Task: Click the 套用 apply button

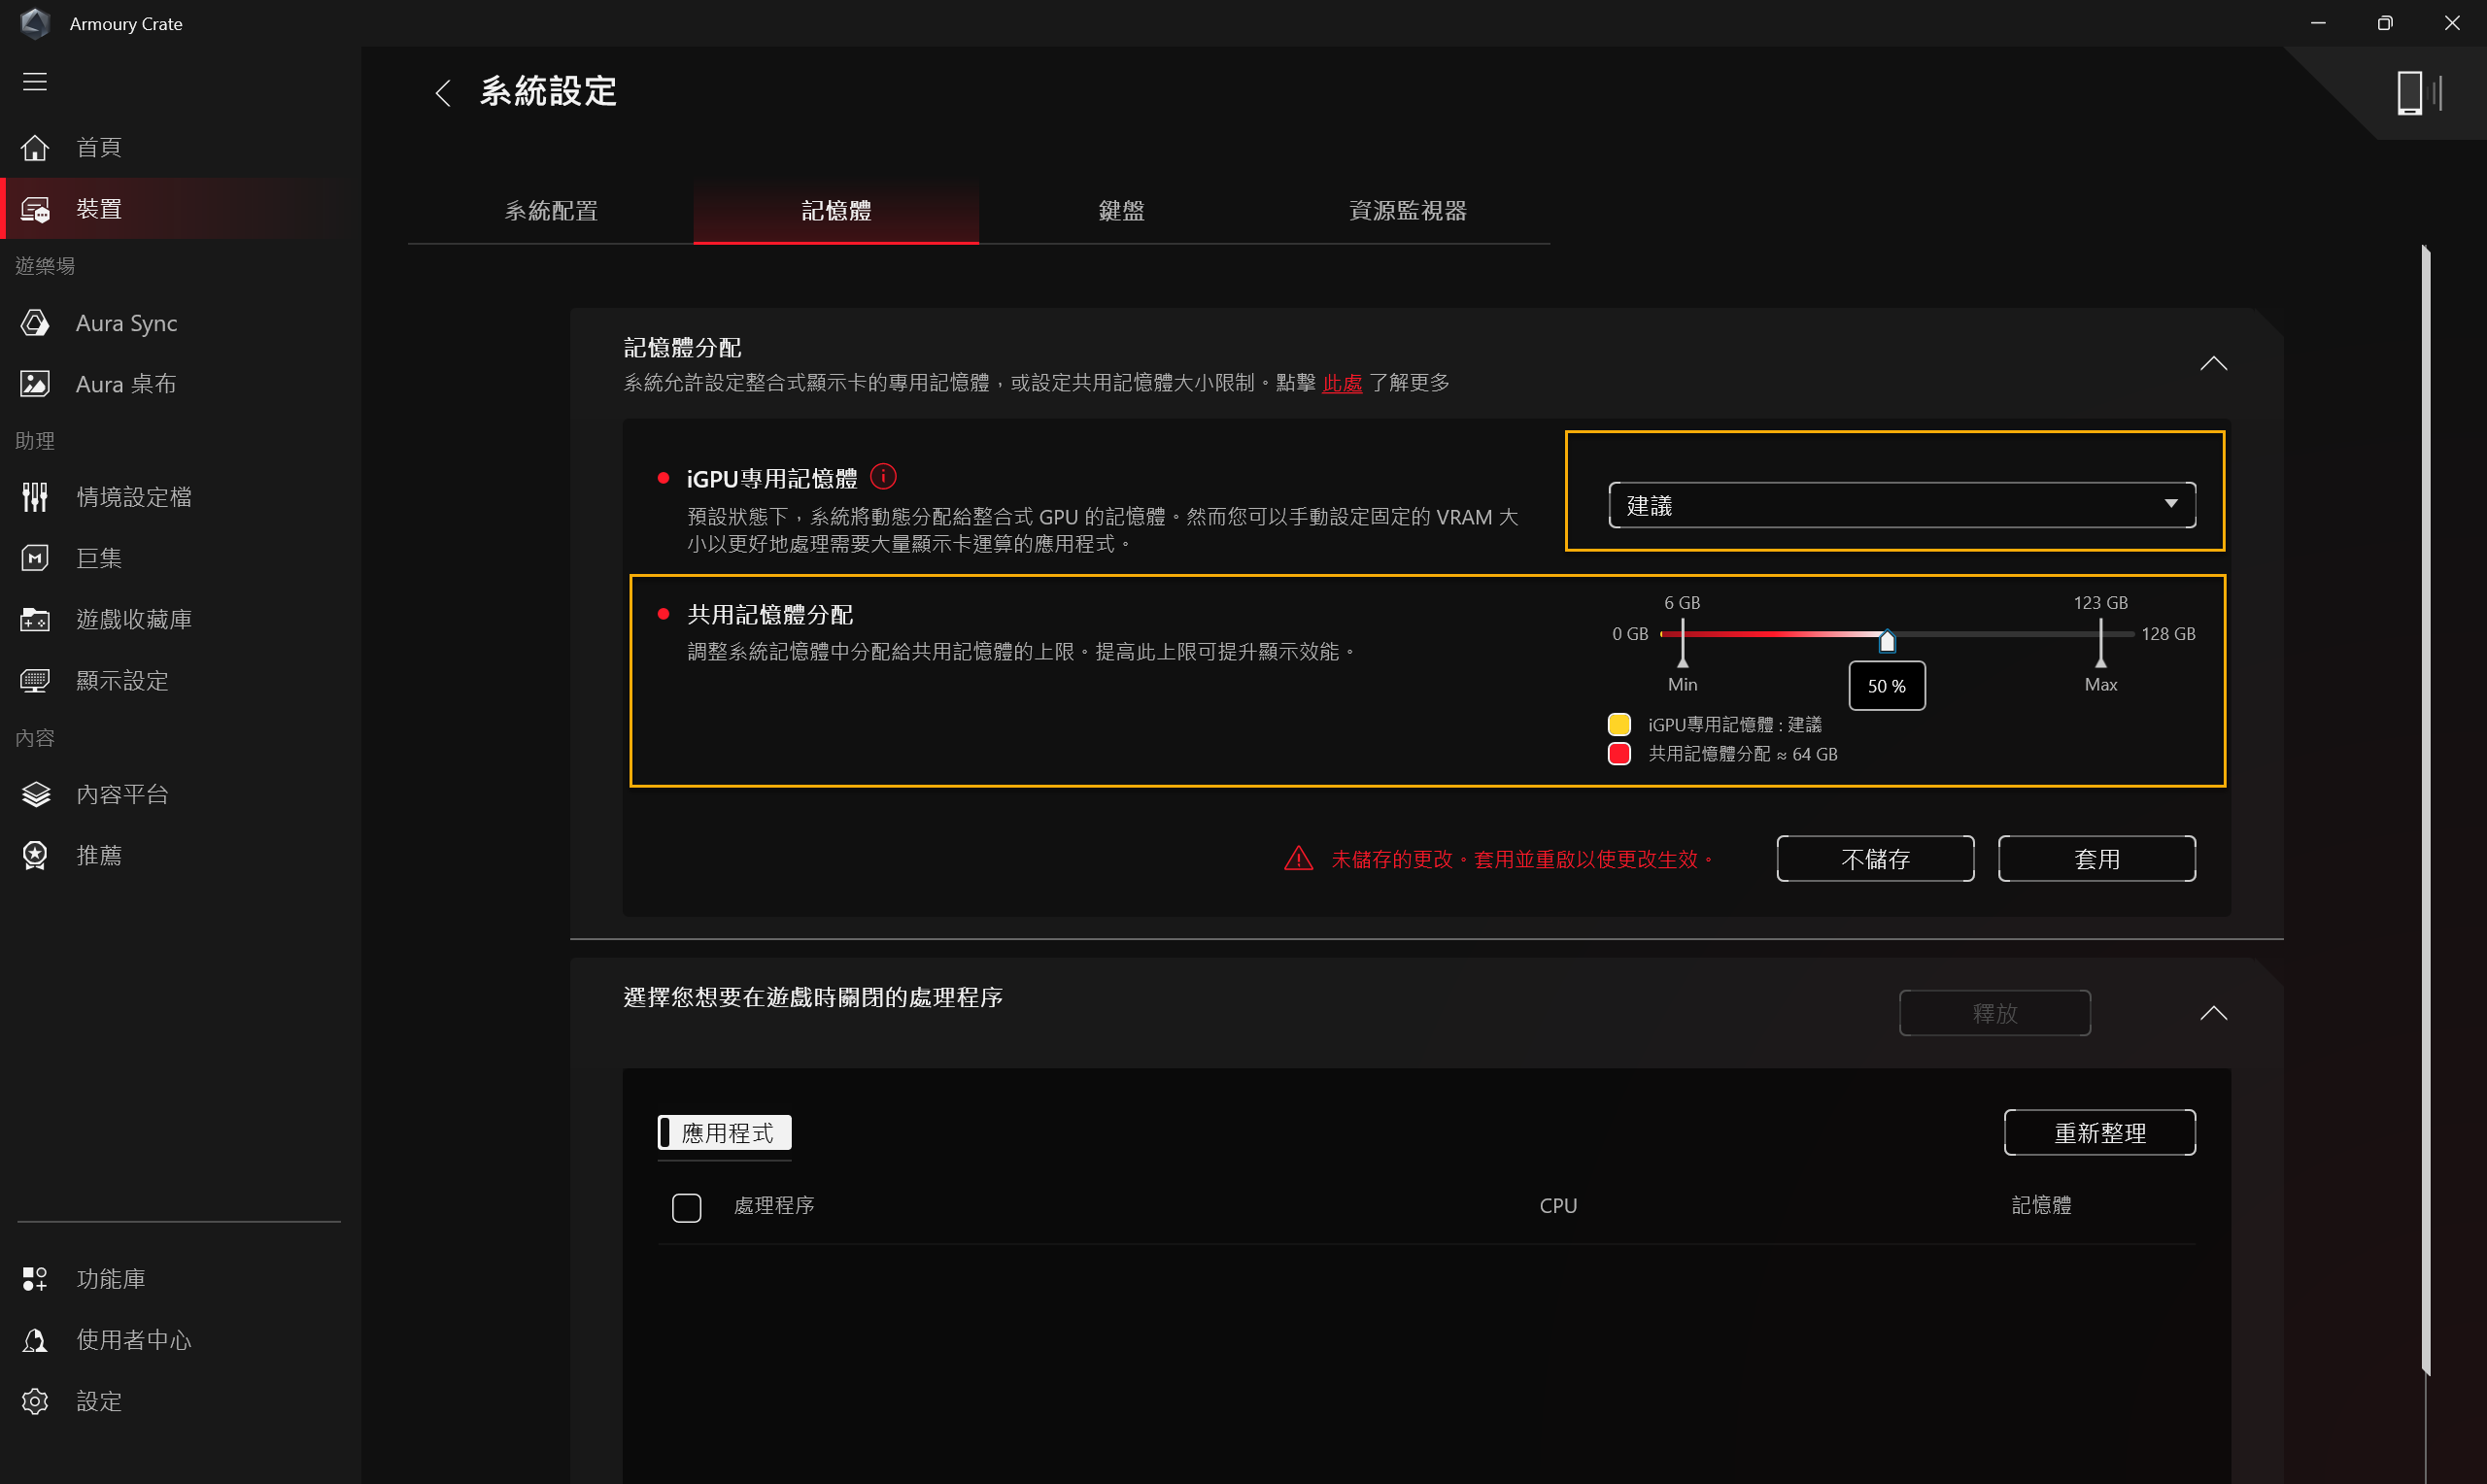Action: pos(2096,859)
